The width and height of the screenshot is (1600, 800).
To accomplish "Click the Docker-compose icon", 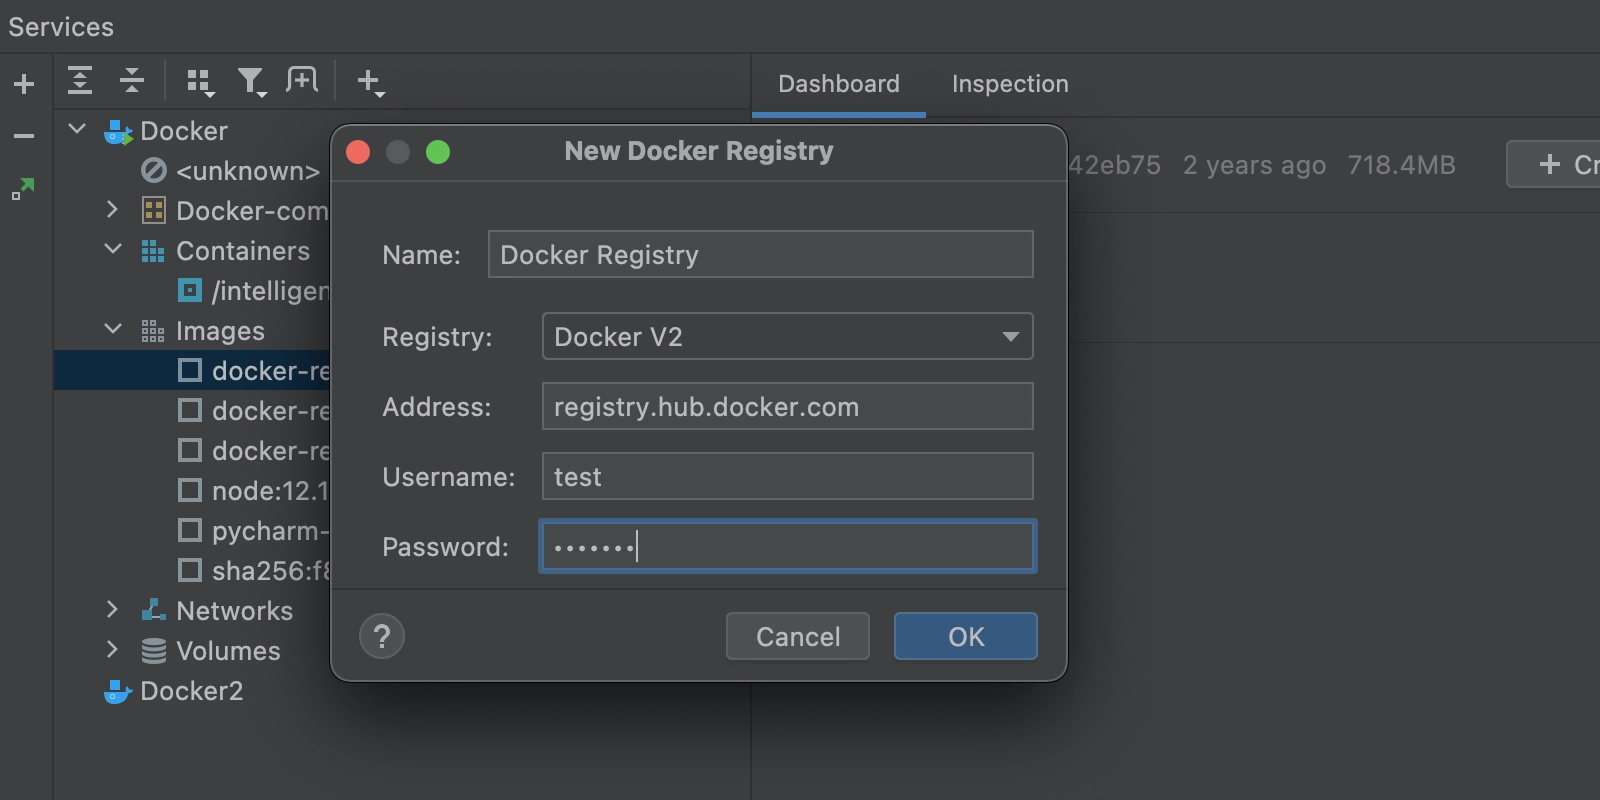I will click(154, 211).
